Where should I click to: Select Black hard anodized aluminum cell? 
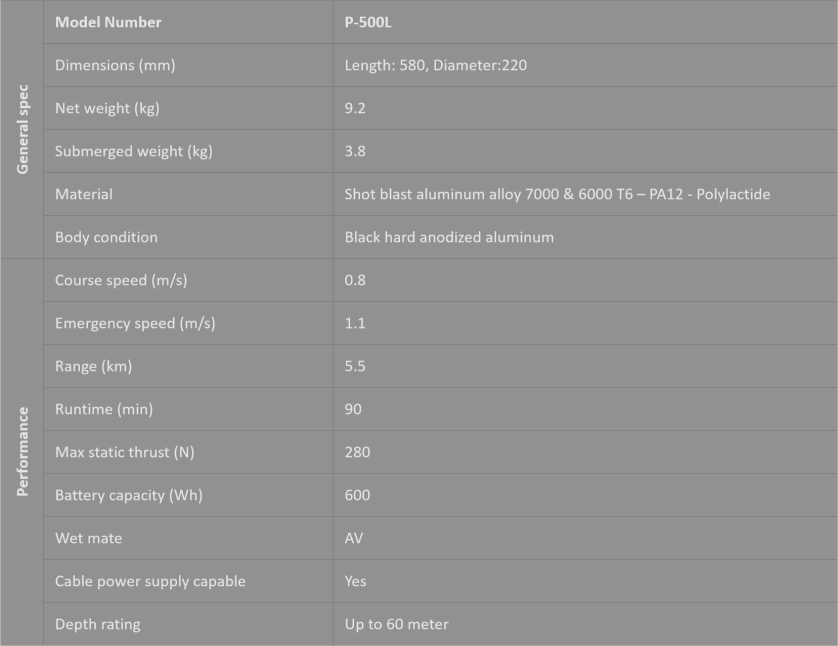click(x=449, y=237)
